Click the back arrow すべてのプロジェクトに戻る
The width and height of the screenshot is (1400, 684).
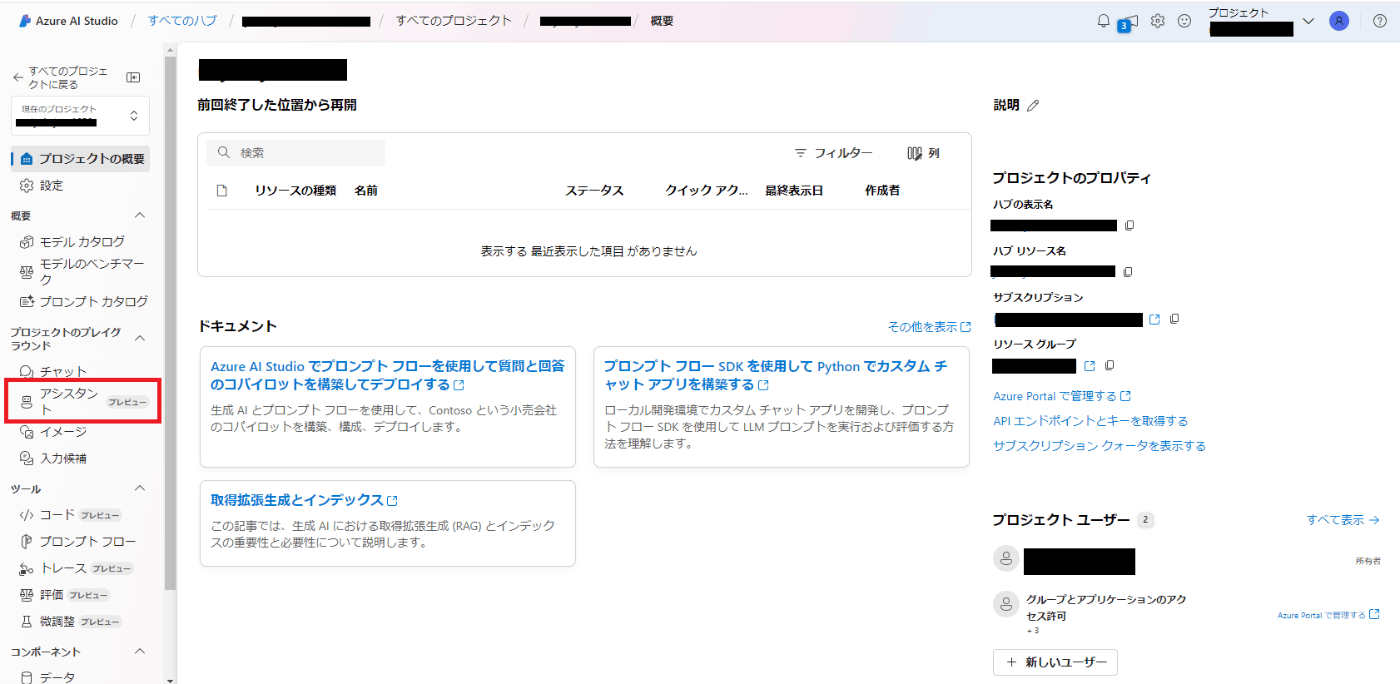[17, 77]
